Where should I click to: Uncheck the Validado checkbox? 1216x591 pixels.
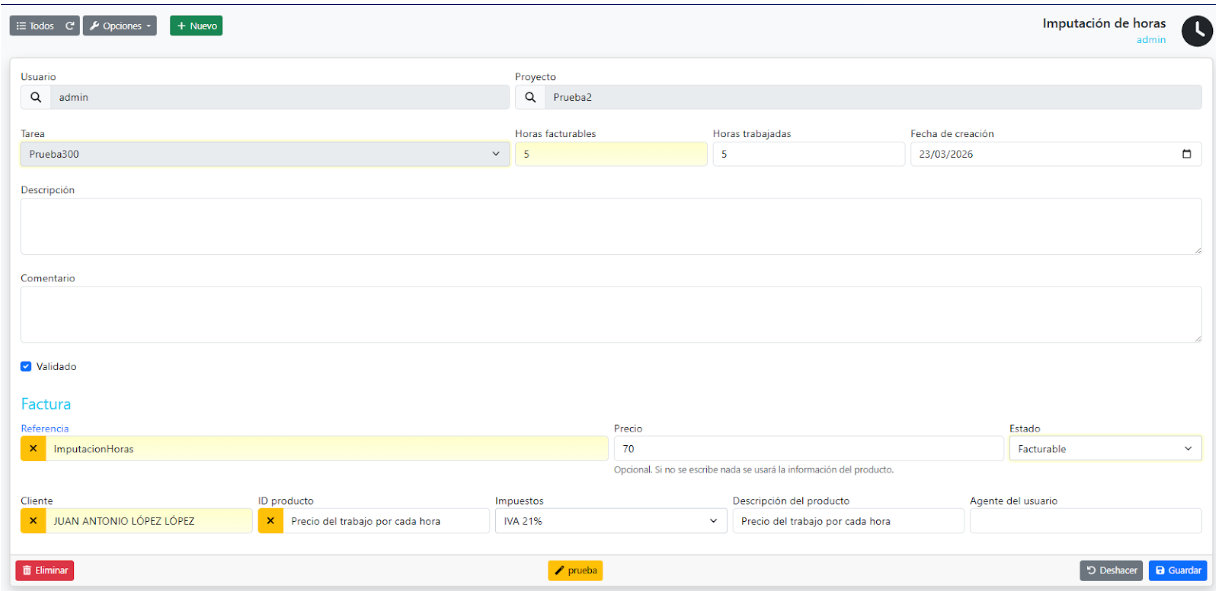pyautogui.click(x=26, y=367)
